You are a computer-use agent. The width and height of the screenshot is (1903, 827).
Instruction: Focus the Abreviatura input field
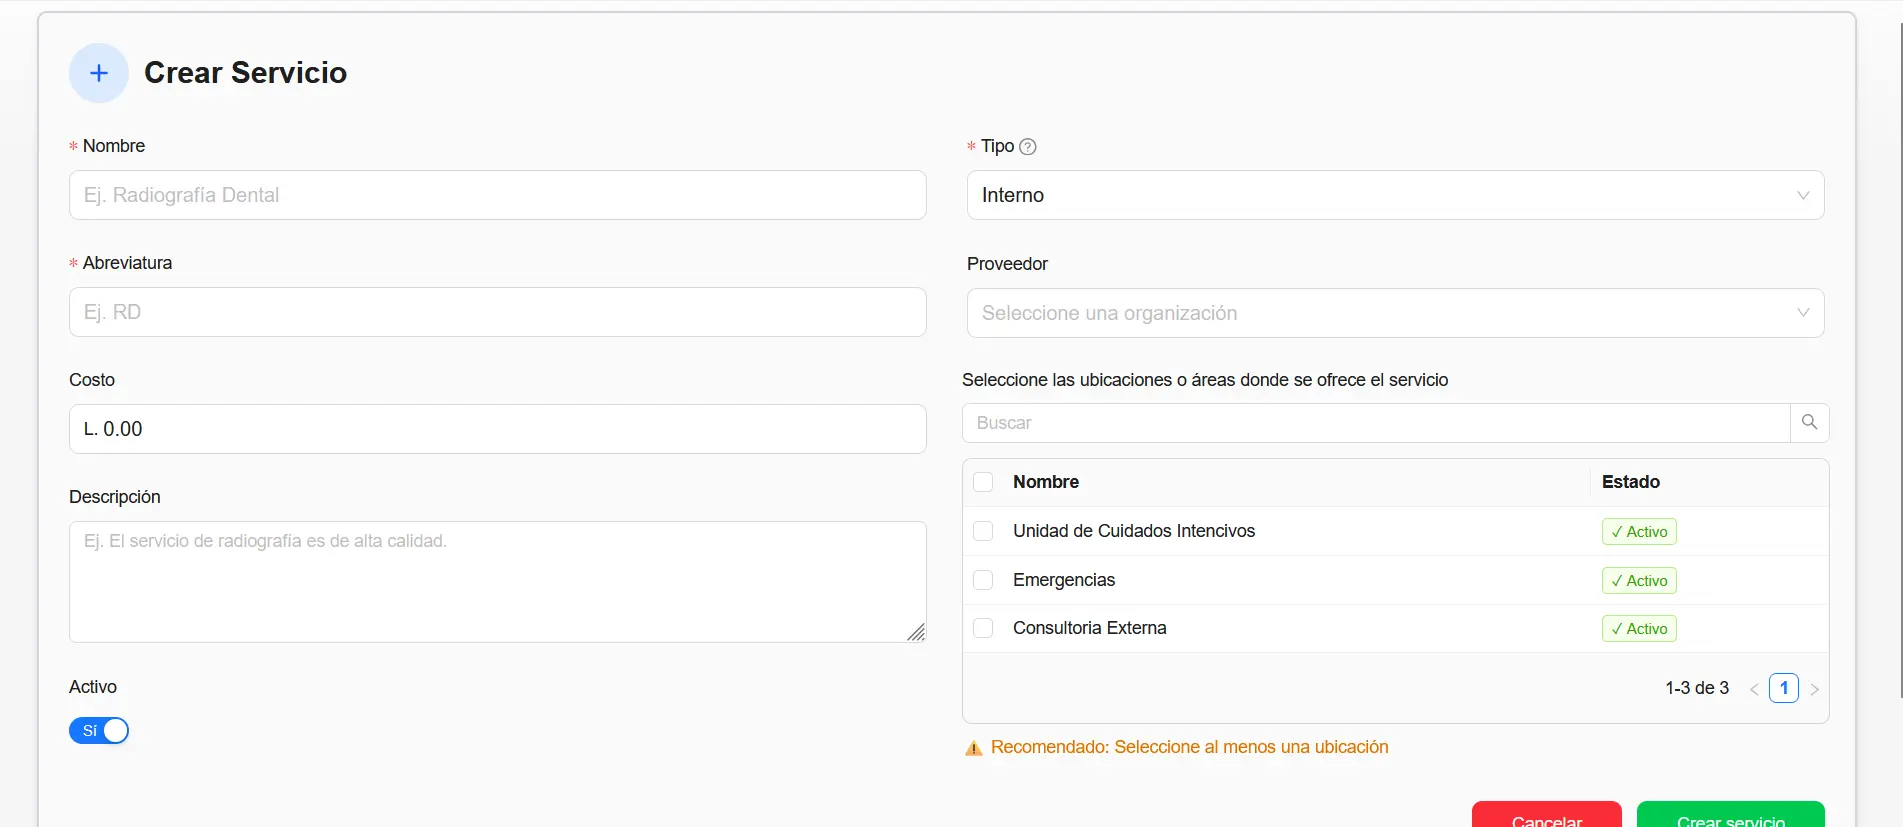[x=497, y=312]
